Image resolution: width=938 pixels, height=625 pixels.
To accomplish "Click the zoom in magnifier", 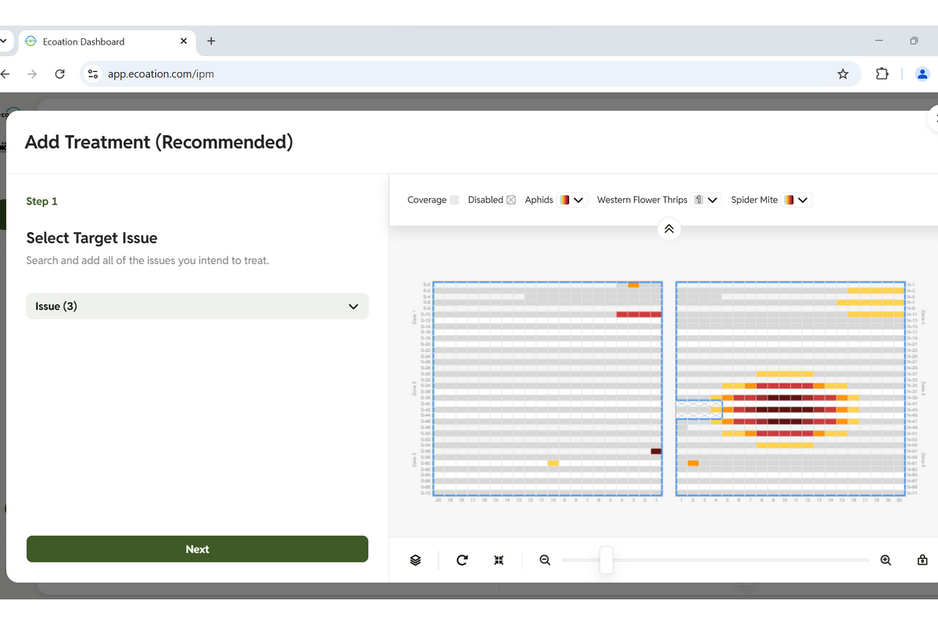I will pyautogui.click(x=885, y=560).
